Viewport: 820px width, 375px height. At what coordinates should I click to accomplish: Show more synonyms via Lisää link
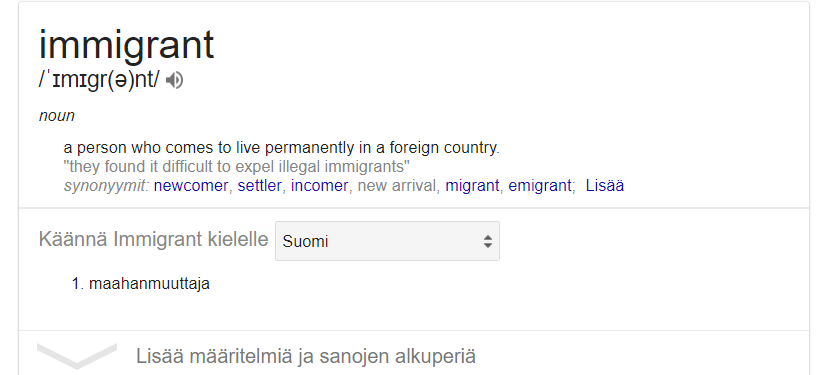605,186
